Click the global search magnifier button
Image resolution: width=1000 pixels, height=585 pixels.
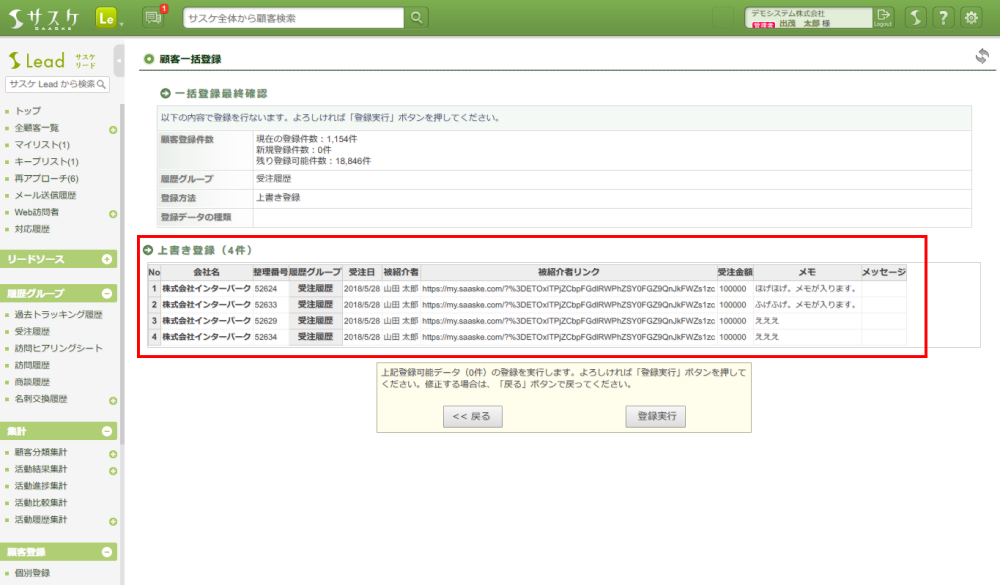pos(417,18)
